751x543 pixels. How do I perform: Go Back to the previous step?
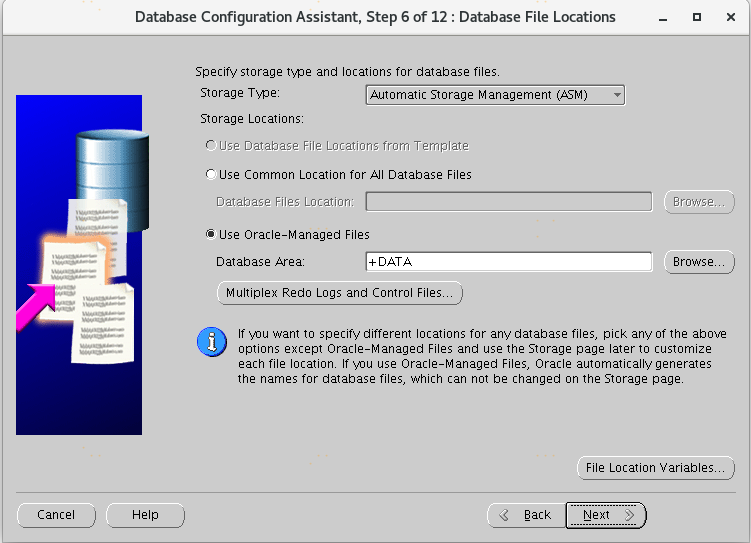pyautogui.click(x=525, y=515)
